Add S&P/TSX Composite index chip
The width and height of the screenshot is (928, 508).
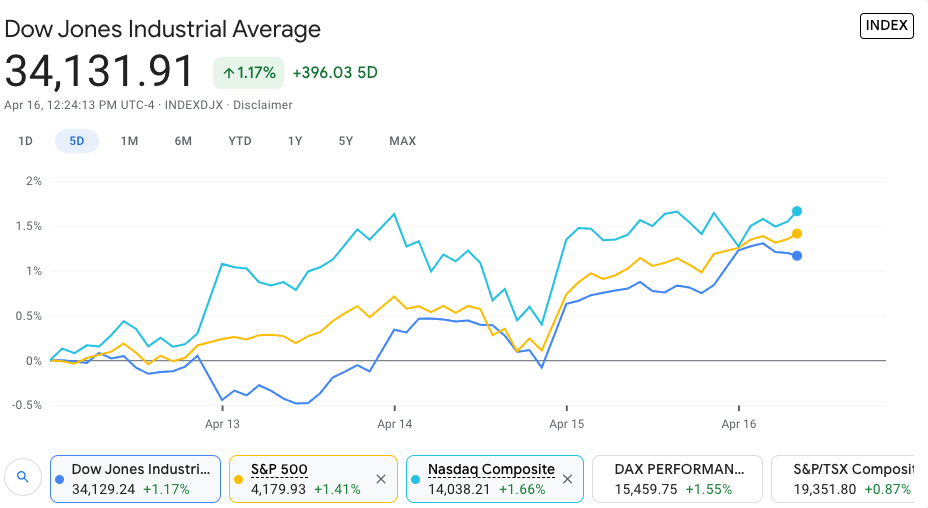[x=843, y=479]
